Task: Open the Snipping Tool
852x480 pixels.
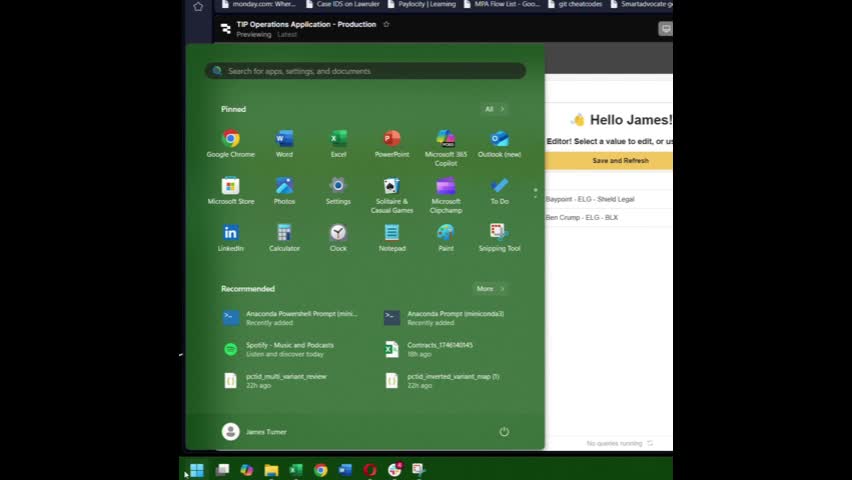Action: [x=499, y=234]
